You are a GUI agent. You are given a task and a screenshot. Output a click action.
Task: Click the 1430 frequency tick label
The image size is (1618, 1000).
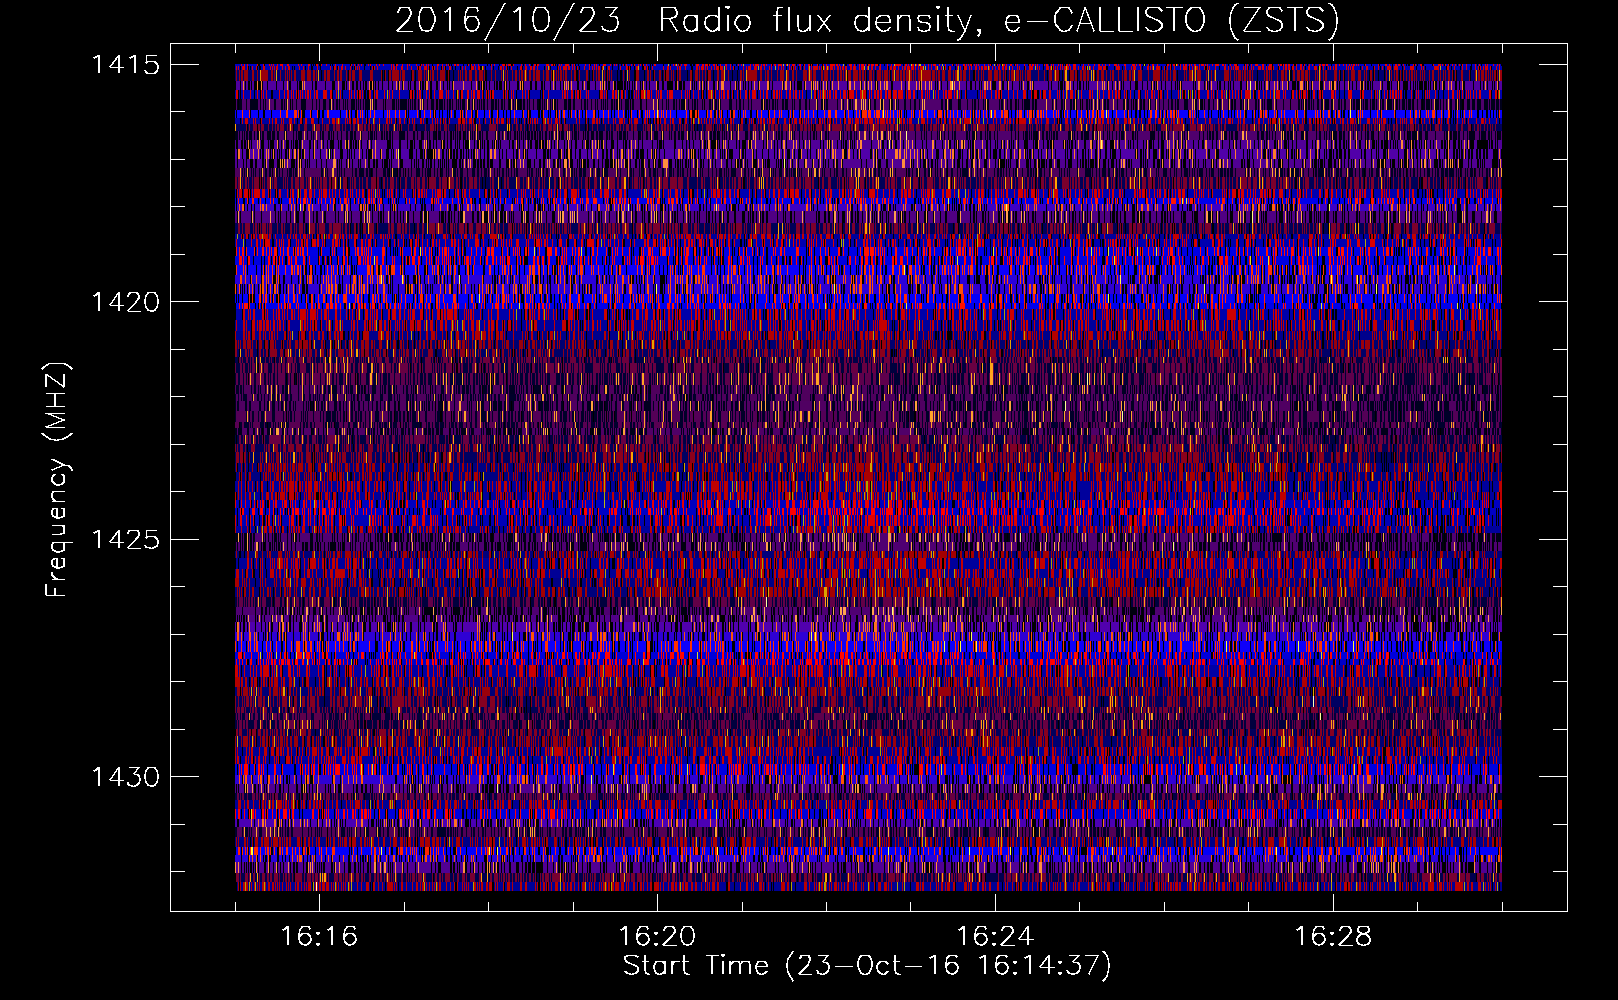point(125,777)
